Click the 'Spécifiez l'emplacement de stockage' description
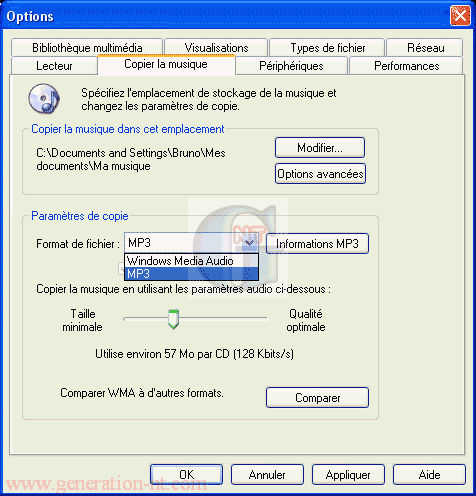This screenshot has width=476, height=496. pyautogui.click(x=209, y=99)
